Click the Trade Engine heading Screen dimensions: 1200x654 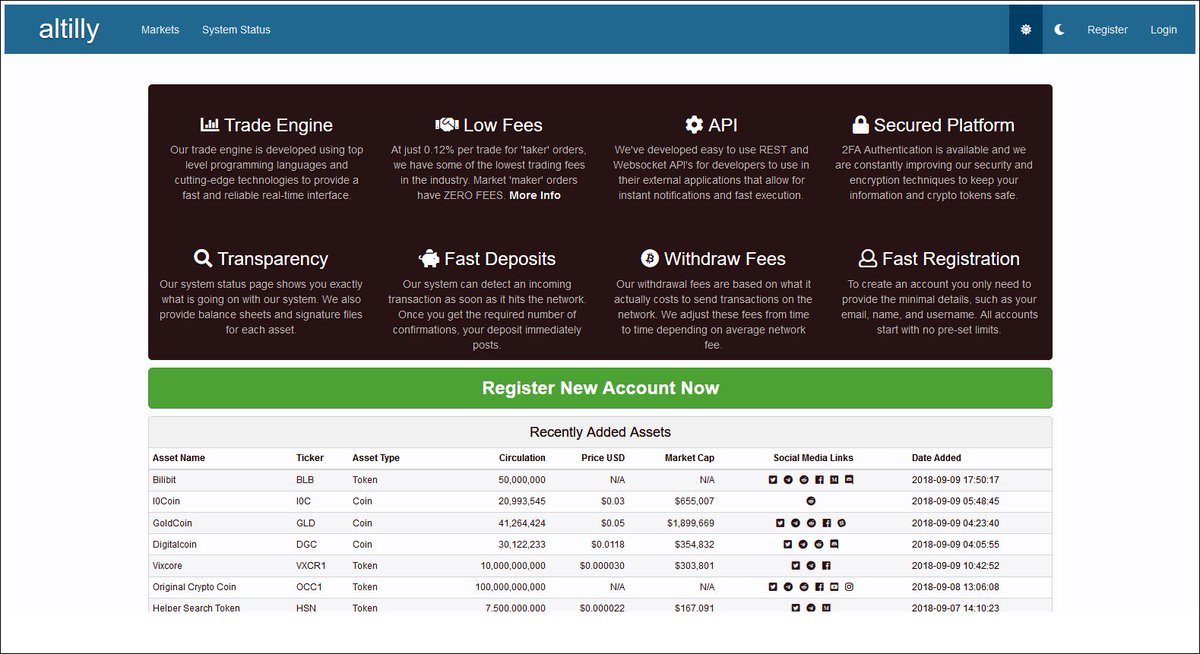click(x=266, y=125)
